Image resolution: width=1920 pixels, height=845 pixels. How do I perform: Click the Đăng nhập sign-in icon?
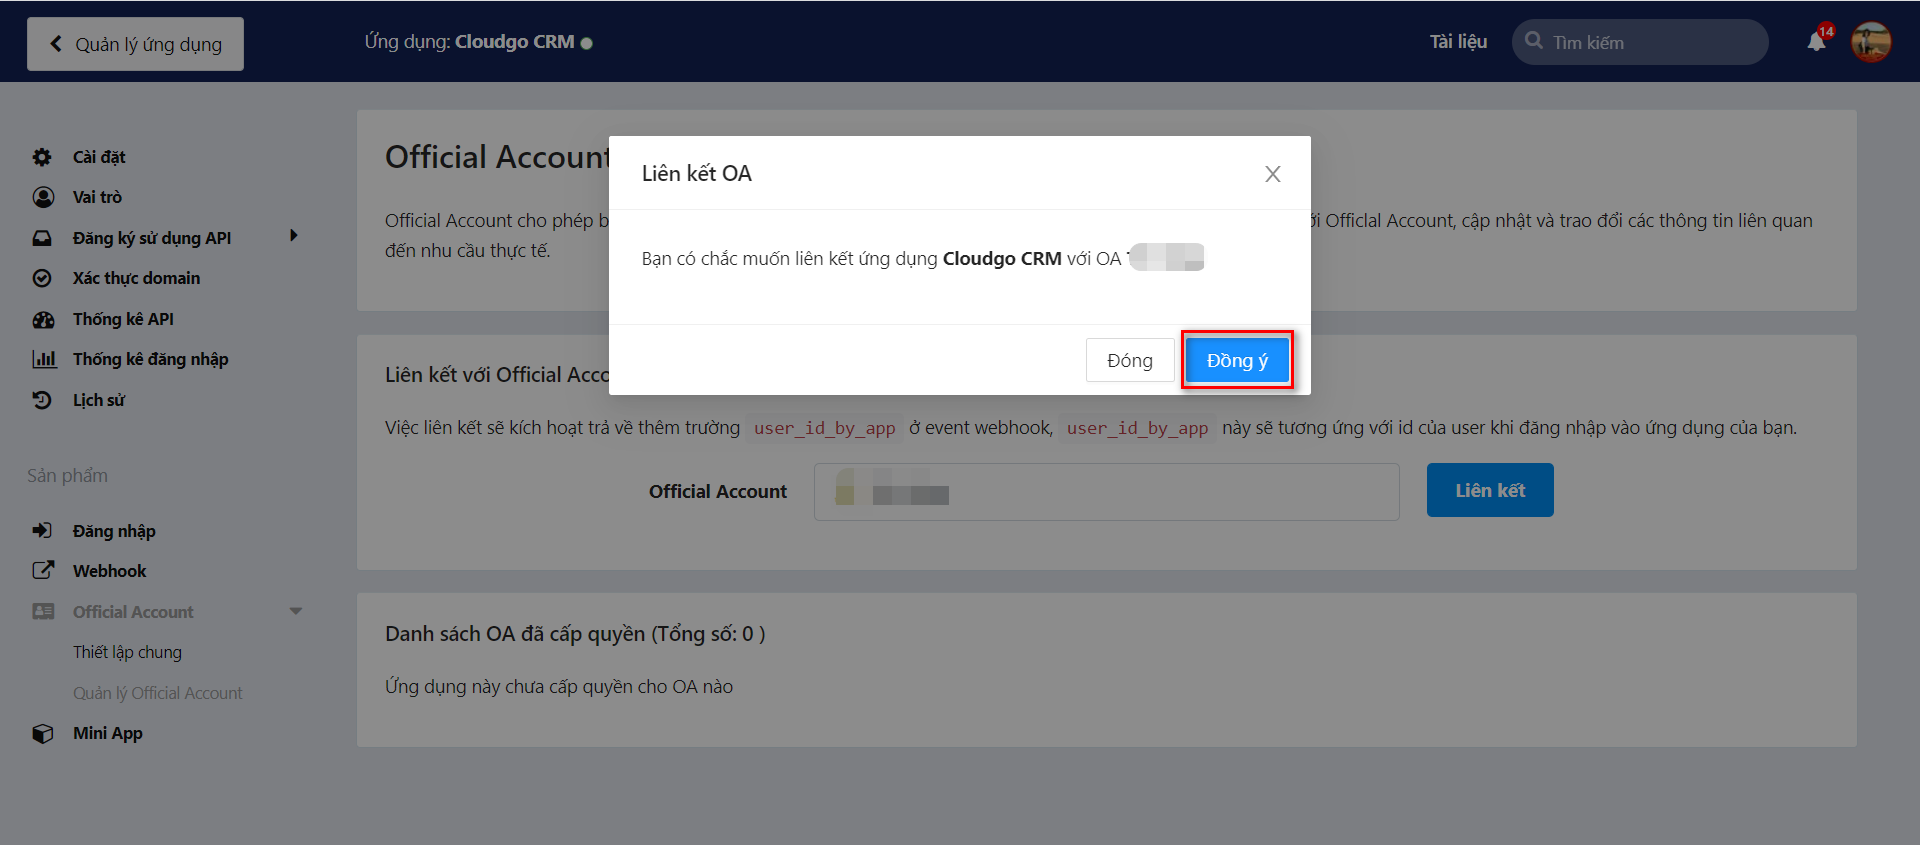click(x=42, y=530)
